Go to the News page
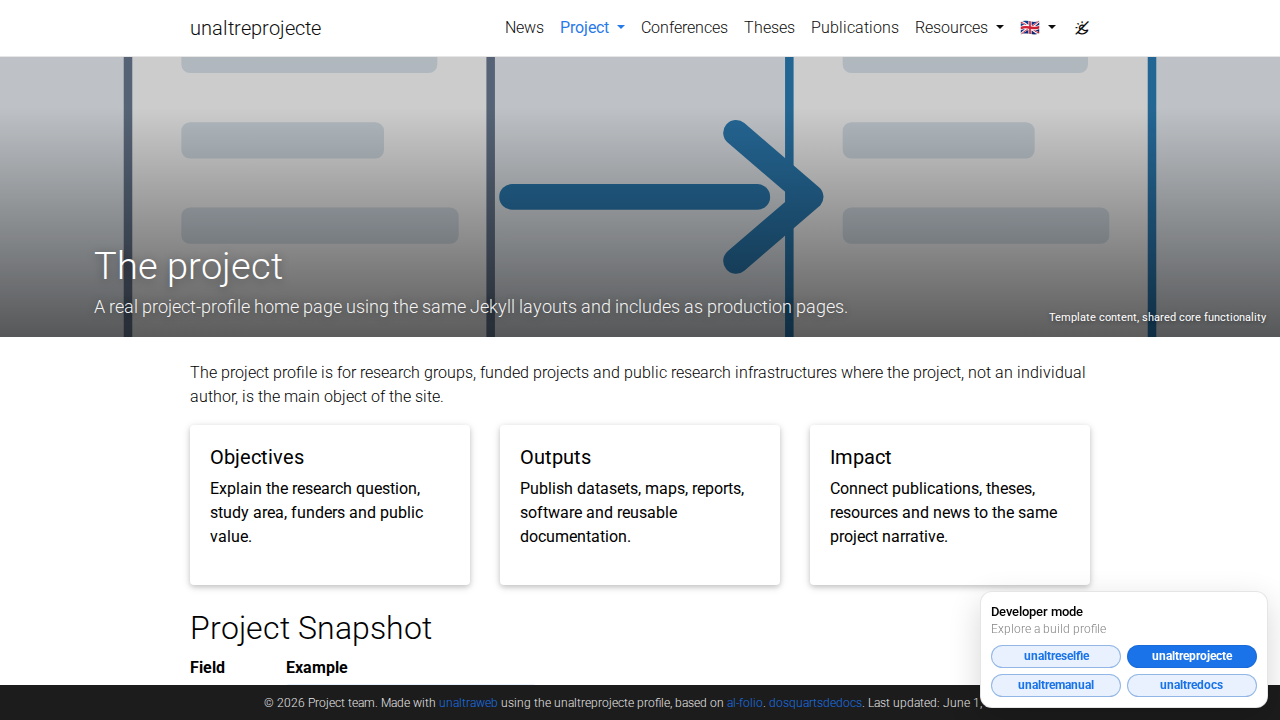Screen dimensions: 1280x720 [x=524, y=28]
